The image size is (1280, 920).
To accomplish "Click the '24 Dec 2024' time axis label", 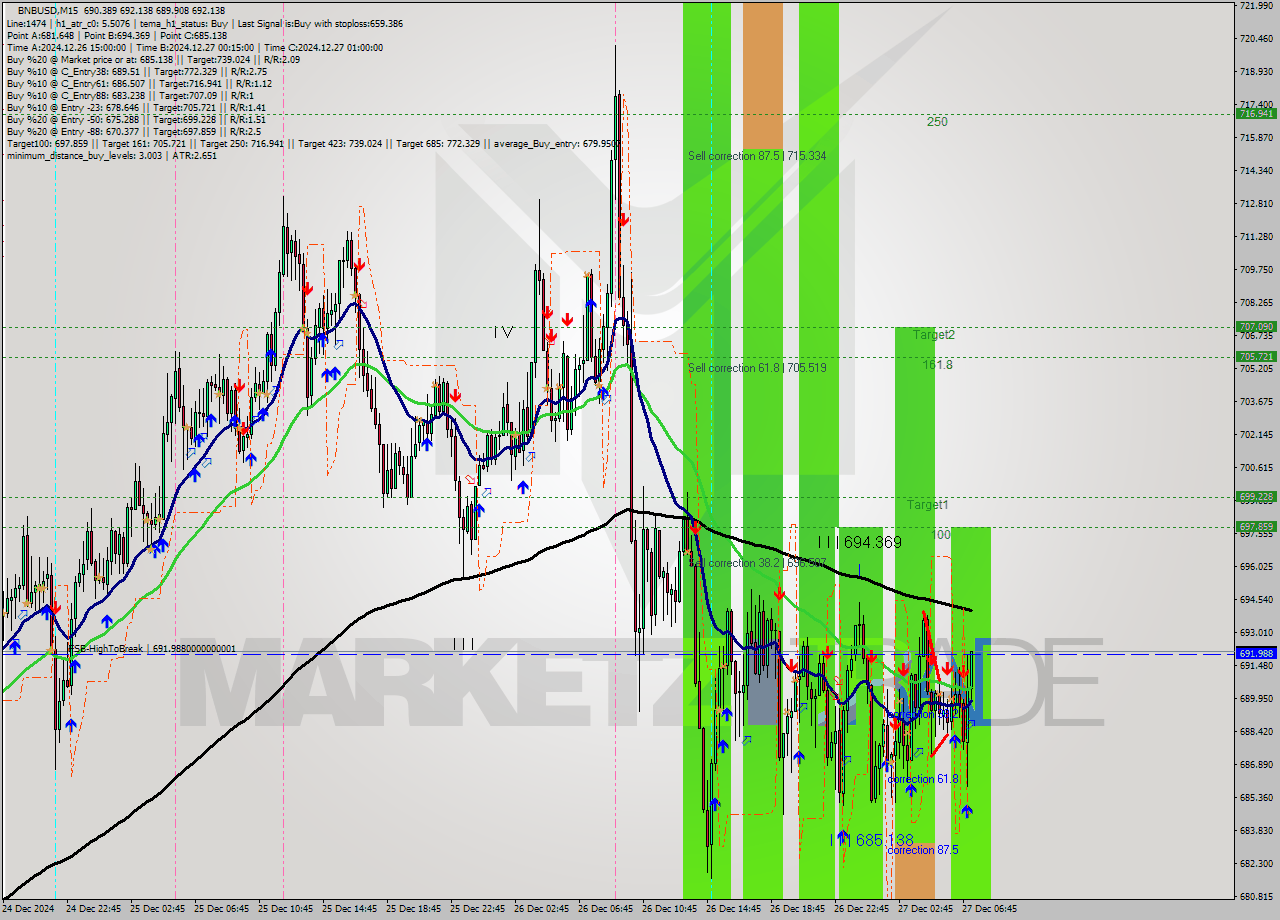I will click(x=28, y=909).
